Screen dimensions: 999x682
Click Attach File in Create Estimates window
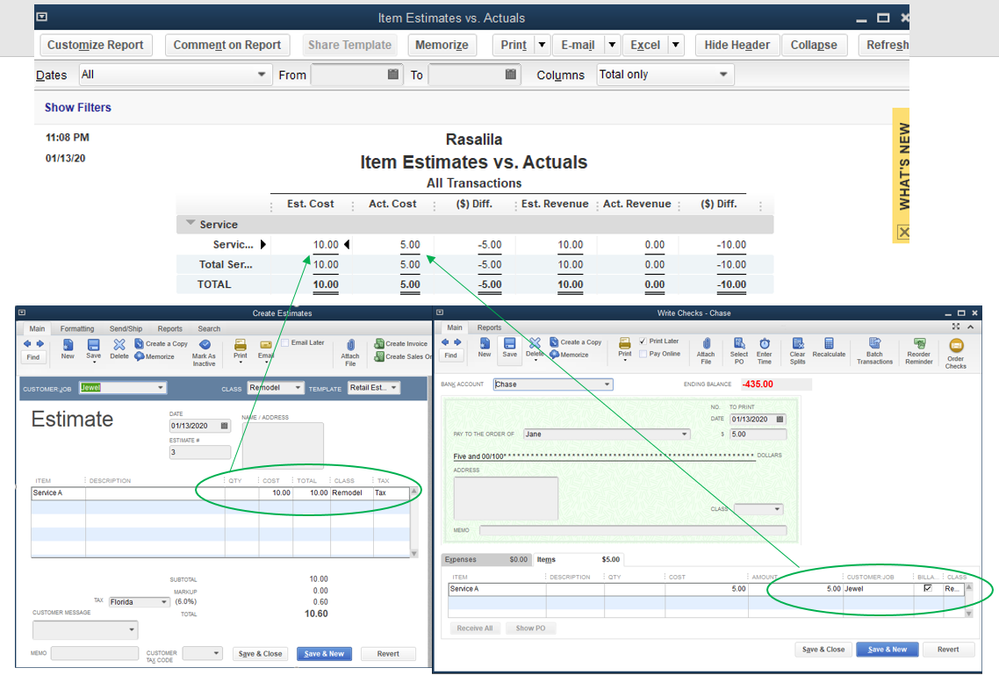click(350, 345)
